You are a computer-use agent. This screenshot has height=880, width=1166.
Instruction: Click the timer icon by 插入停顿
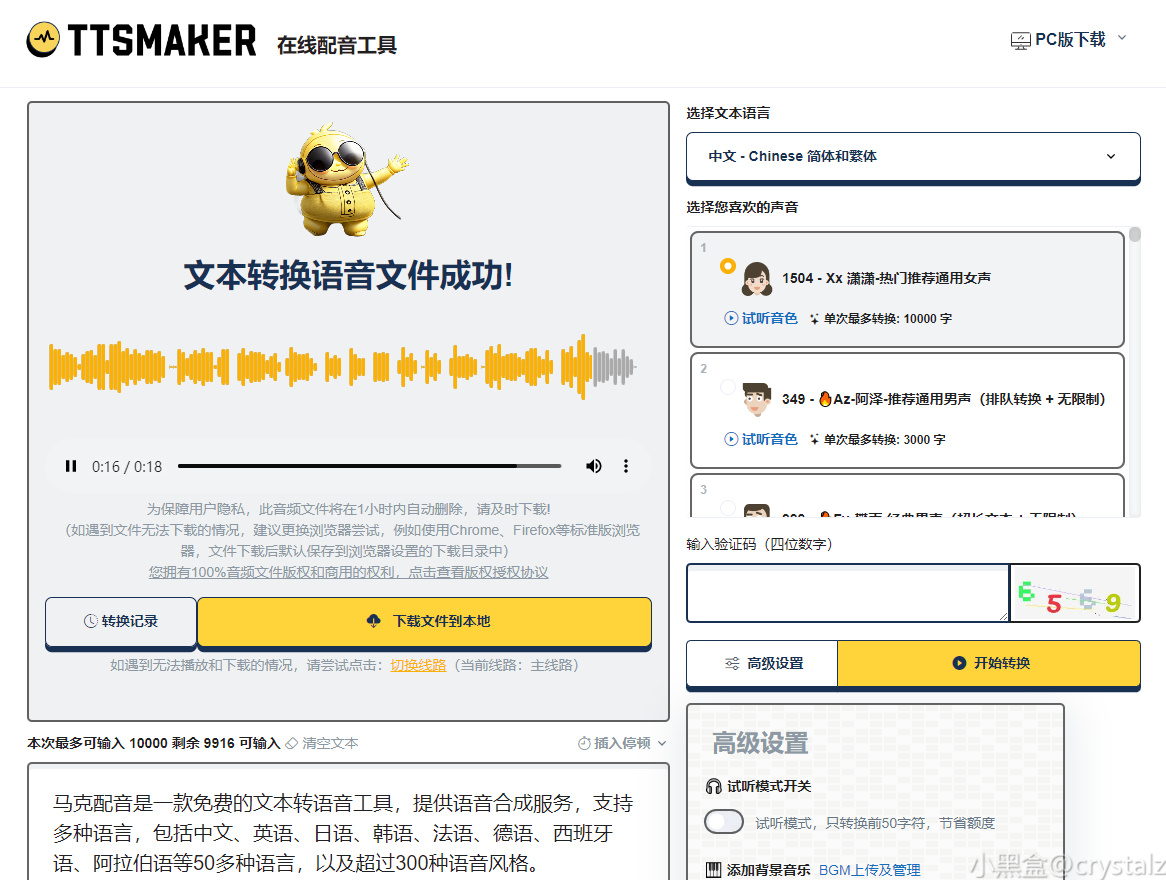coord(584,743)
